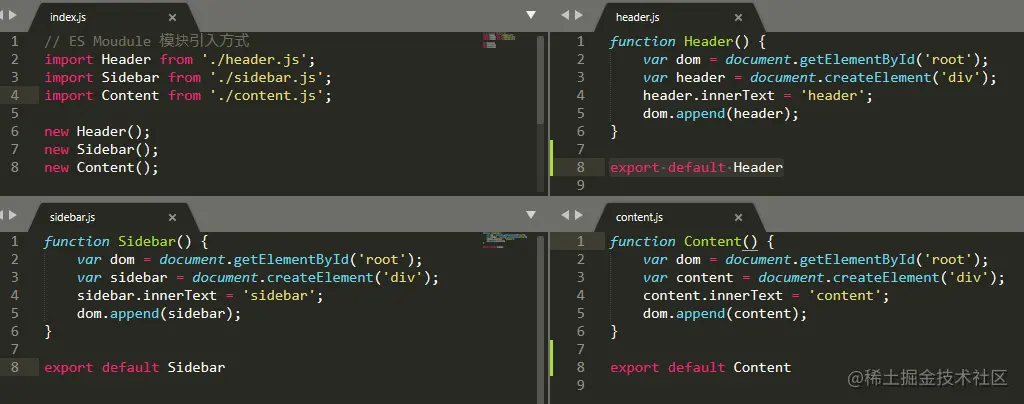Click line number 8 in header.js gutter
This screenshot has height=404, width=1024.
click(581, 168)
